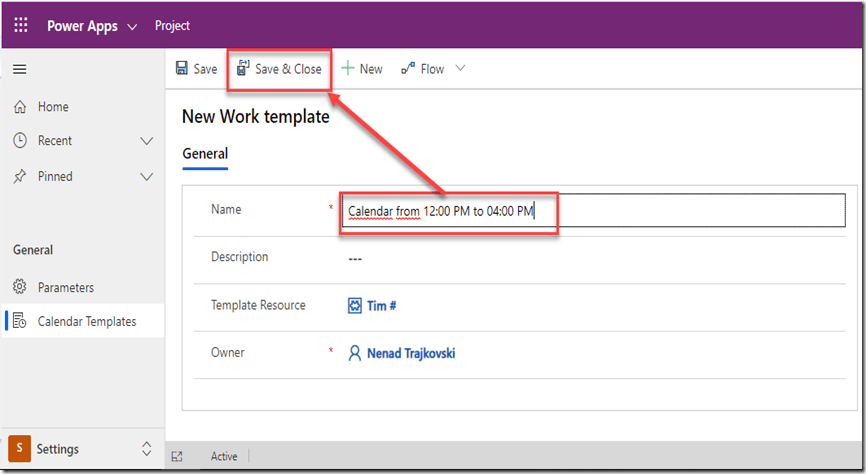Expand the Flow dropdown chevron
Screen dimensions: 866x474
tap(460, 69)
